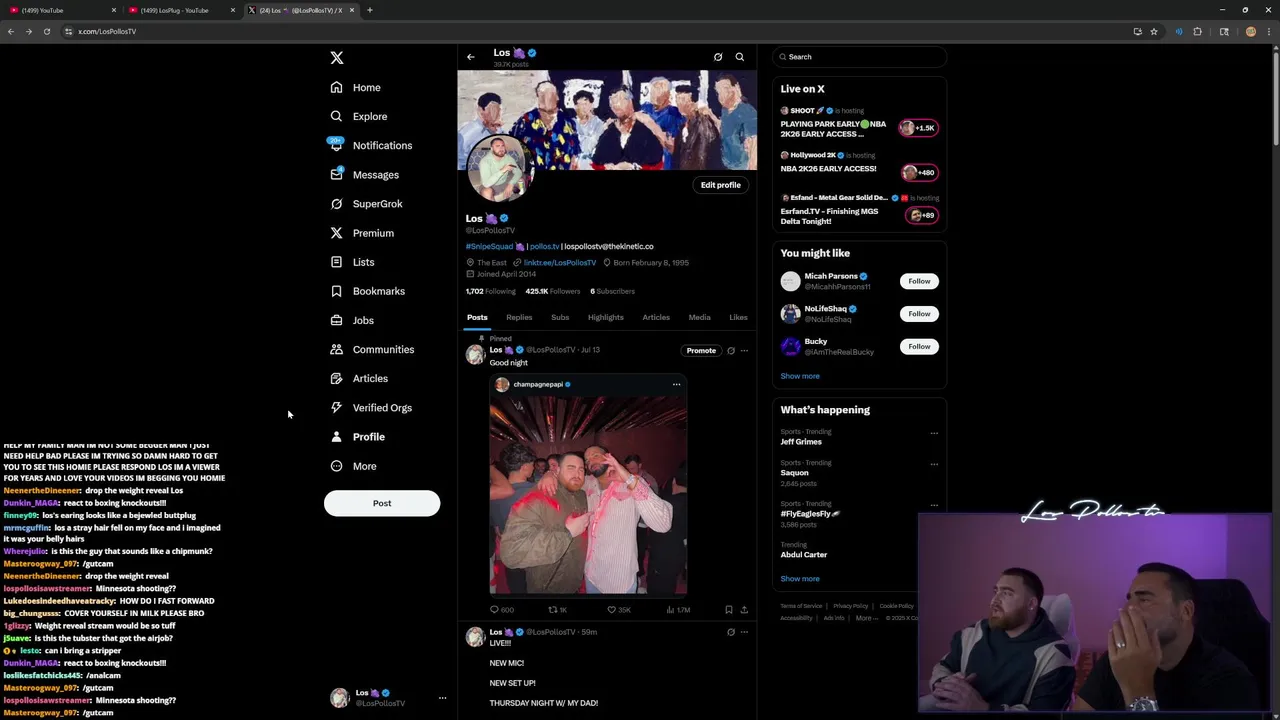
Task: Open Premium in sidebar
Action: pos(362,233)
